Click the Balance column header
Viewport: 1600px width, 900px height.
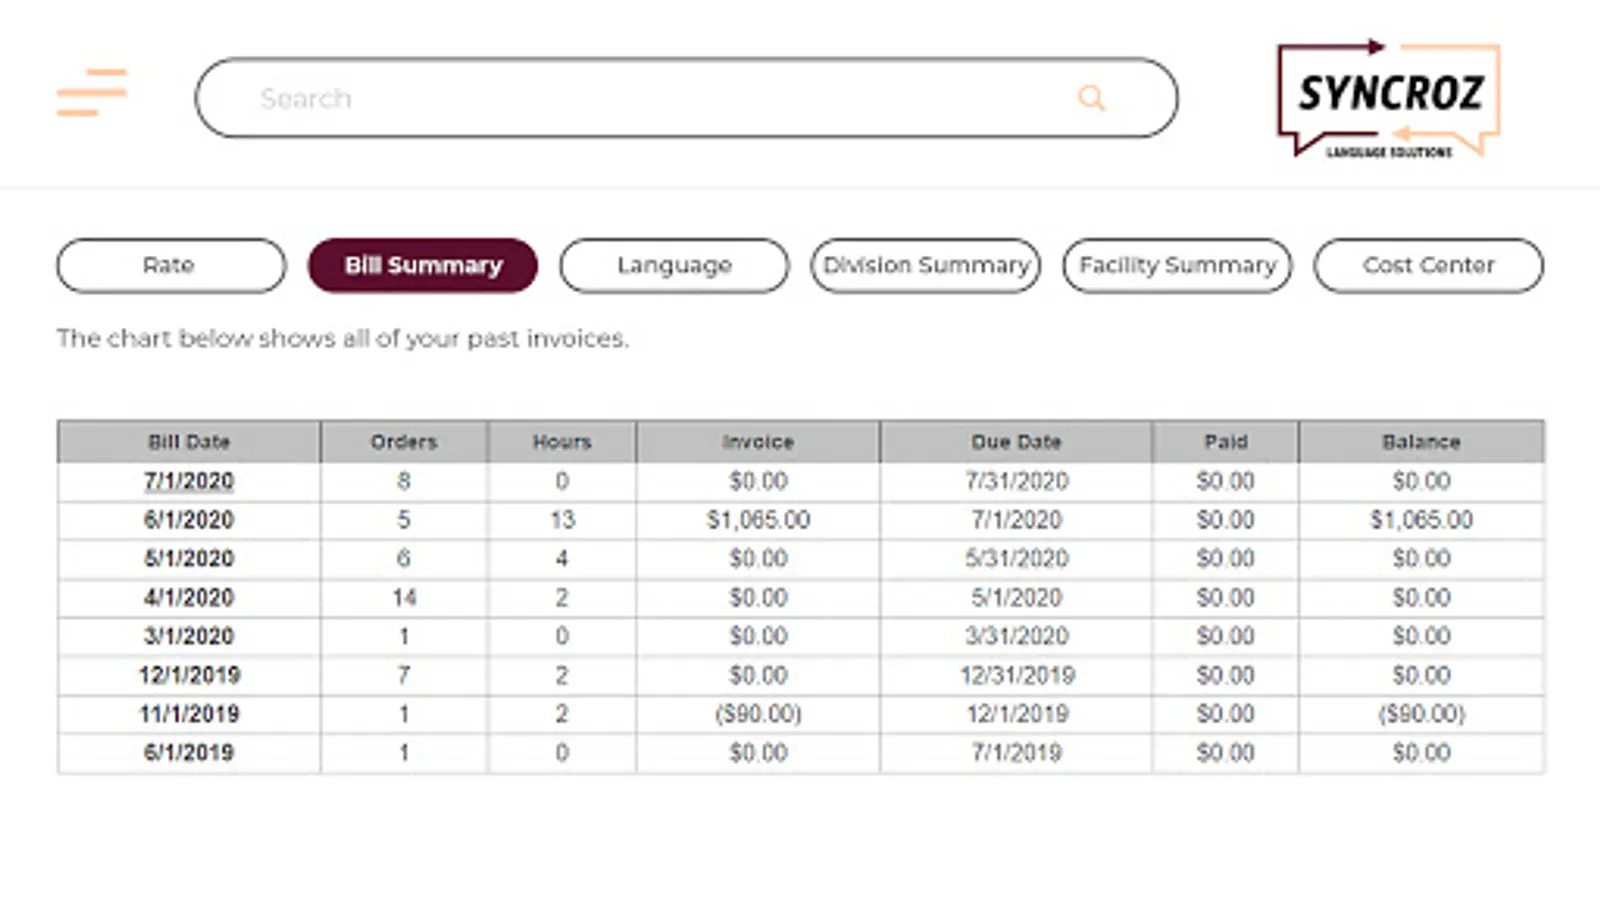click(x=1421, y=442)
